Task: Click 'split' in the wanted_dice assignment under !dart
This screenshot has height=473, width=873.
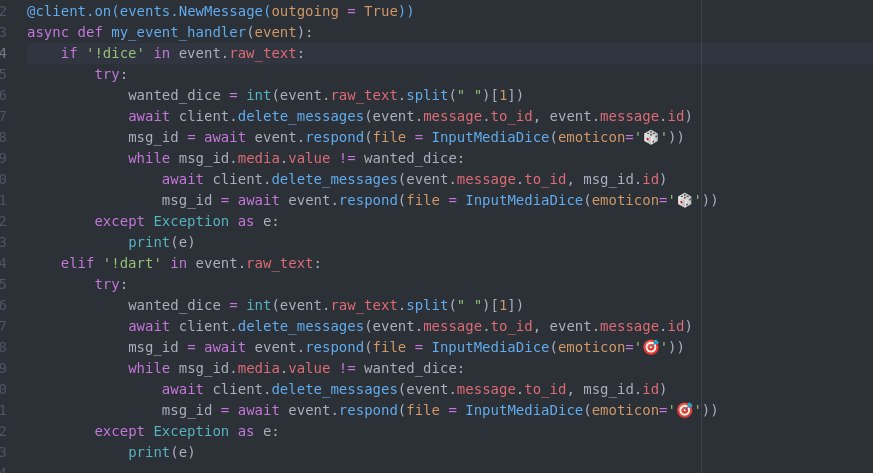Action: 427,306
